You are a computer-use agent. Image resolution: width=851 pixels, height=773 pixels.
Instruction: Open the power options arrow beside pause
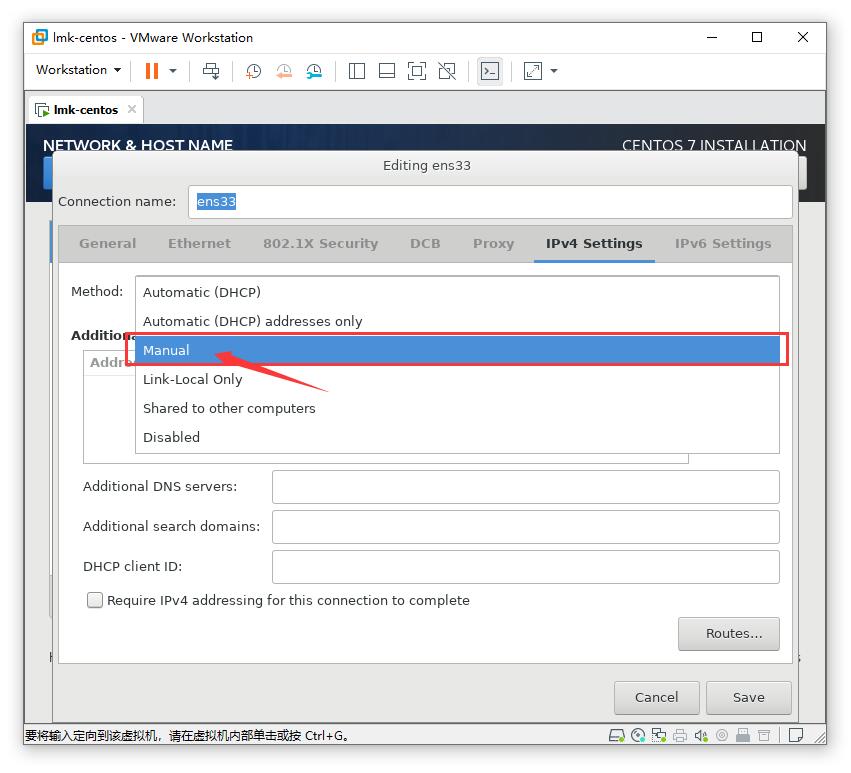(x=173, y=71)
